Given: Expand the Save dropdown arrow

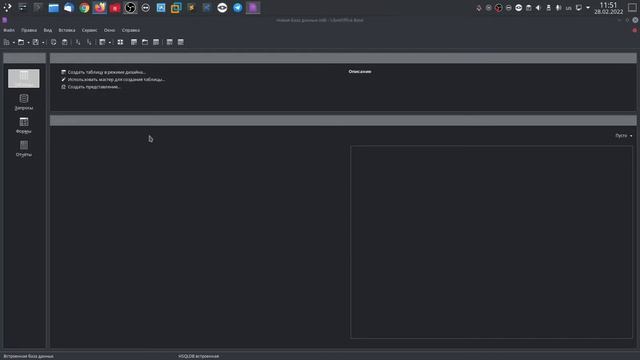Looking at the screenshot, I should (43, 42).
